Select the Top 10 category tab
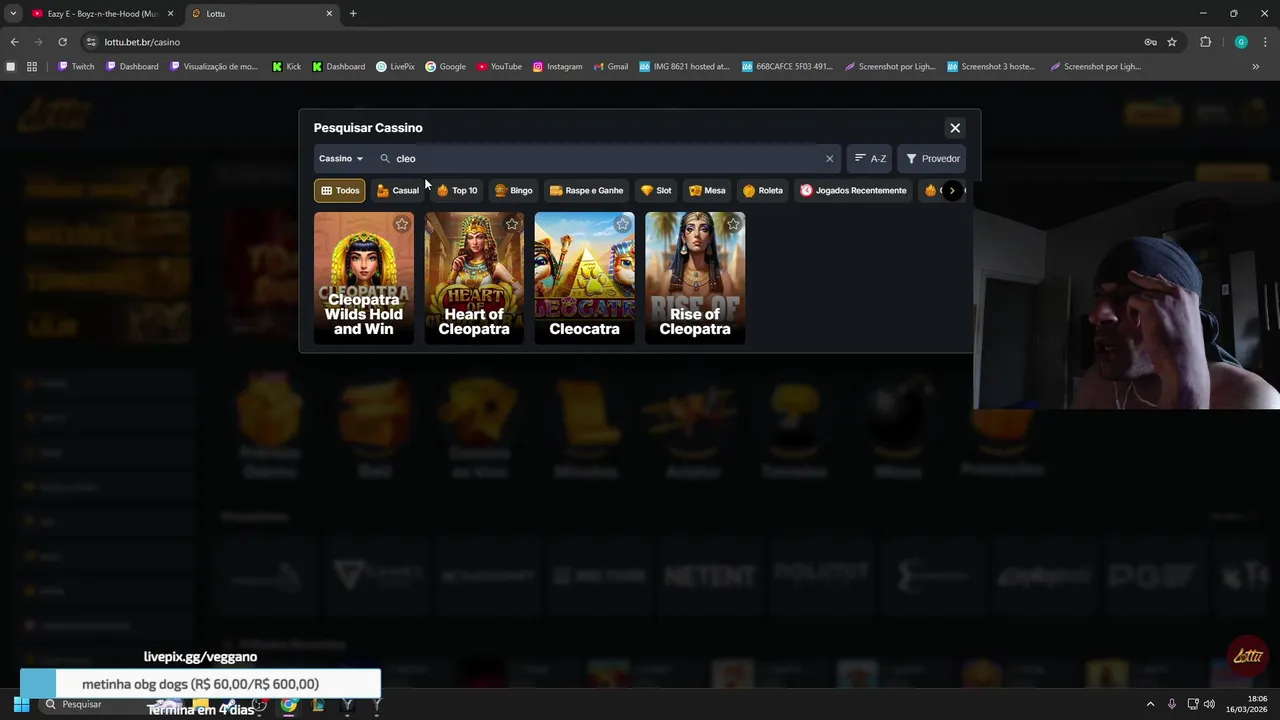1280x720 pixels. point(457,190)
